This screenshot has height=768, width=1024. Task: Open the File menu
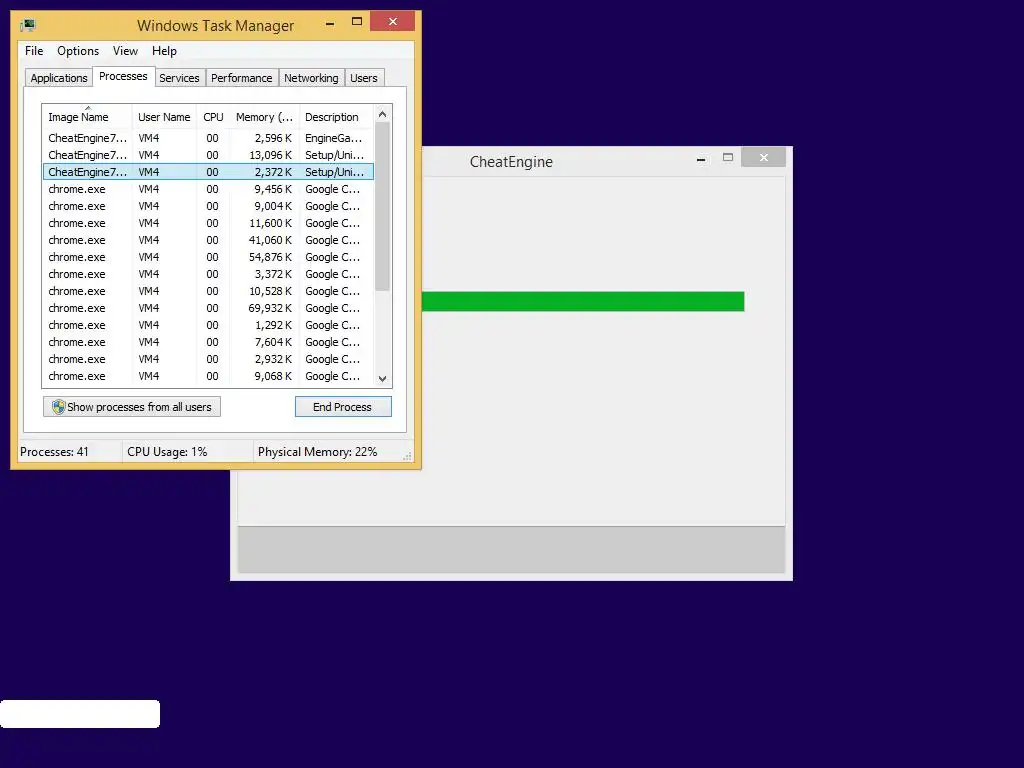coord(34,51)
